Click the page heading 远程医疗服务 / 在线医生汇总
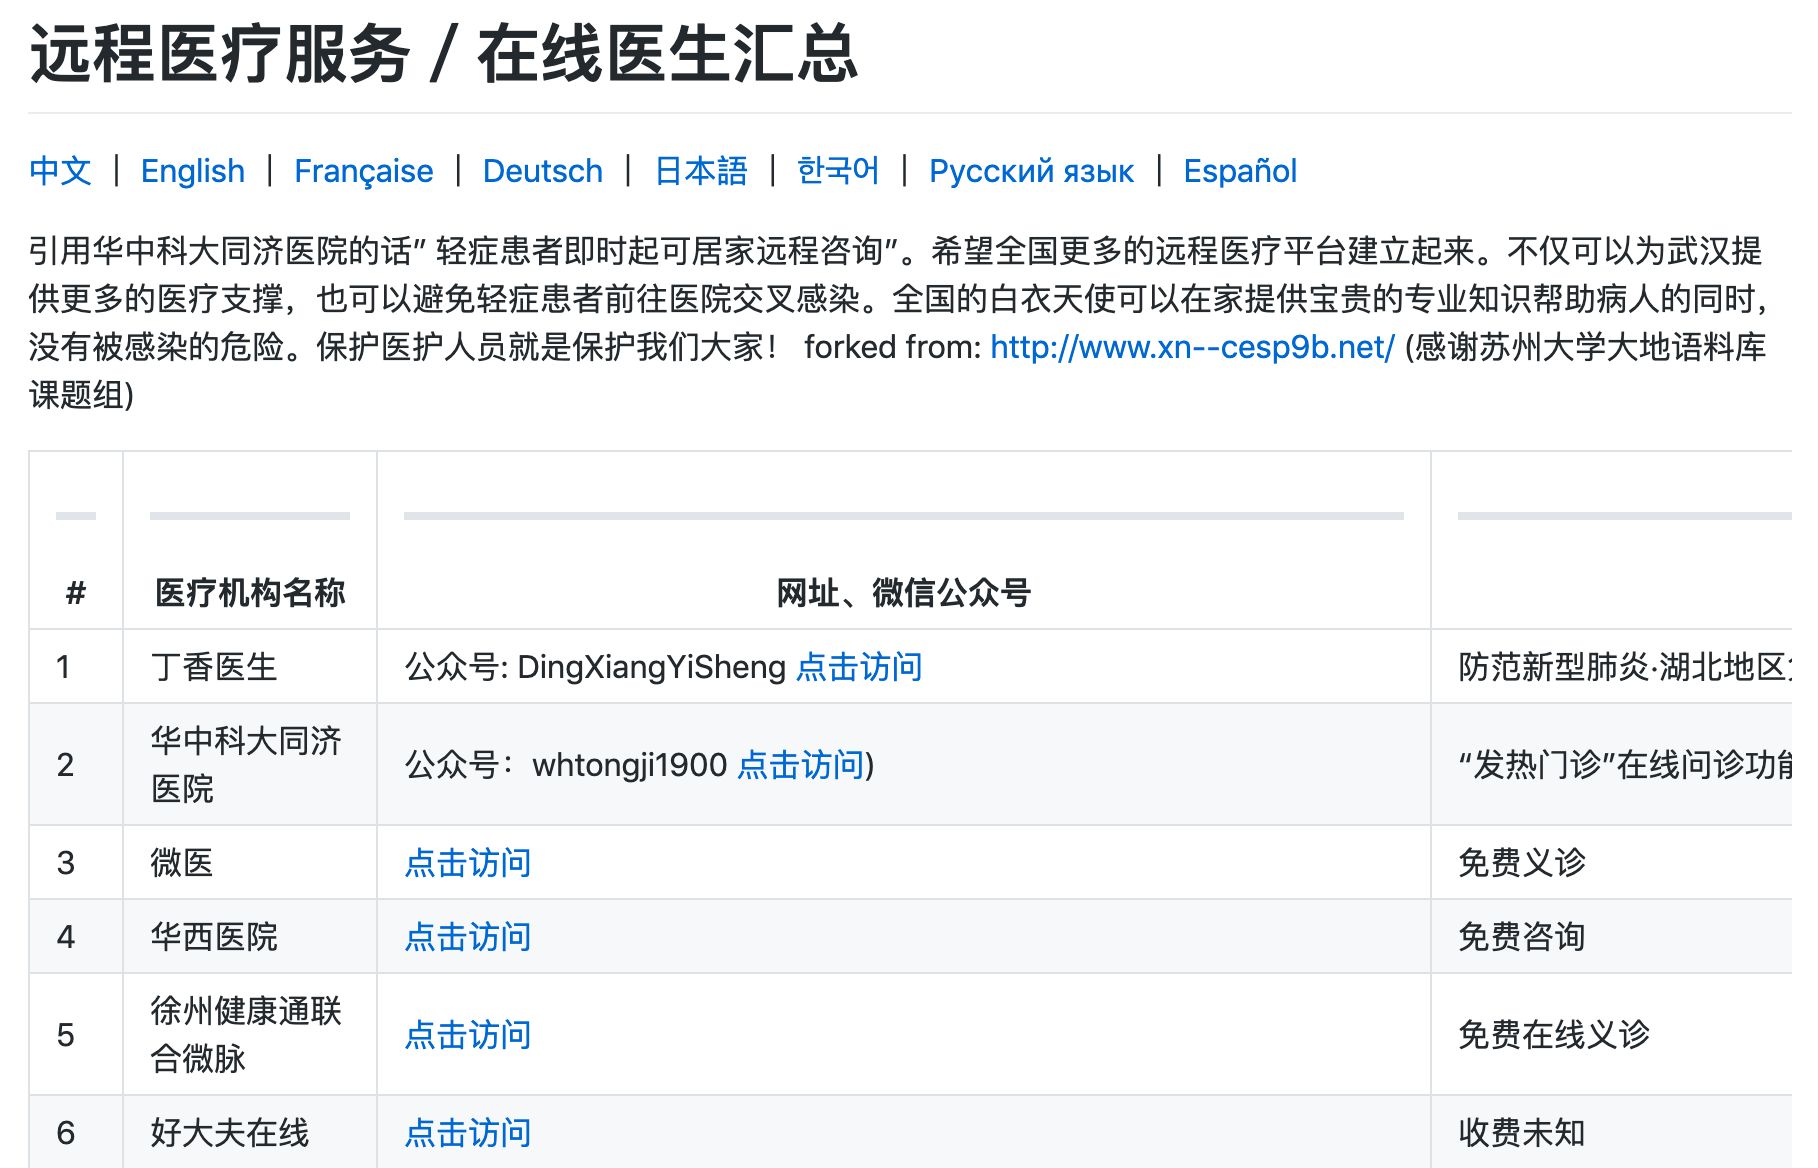This screenshot has height=1168, width=1818. point(444,54)
